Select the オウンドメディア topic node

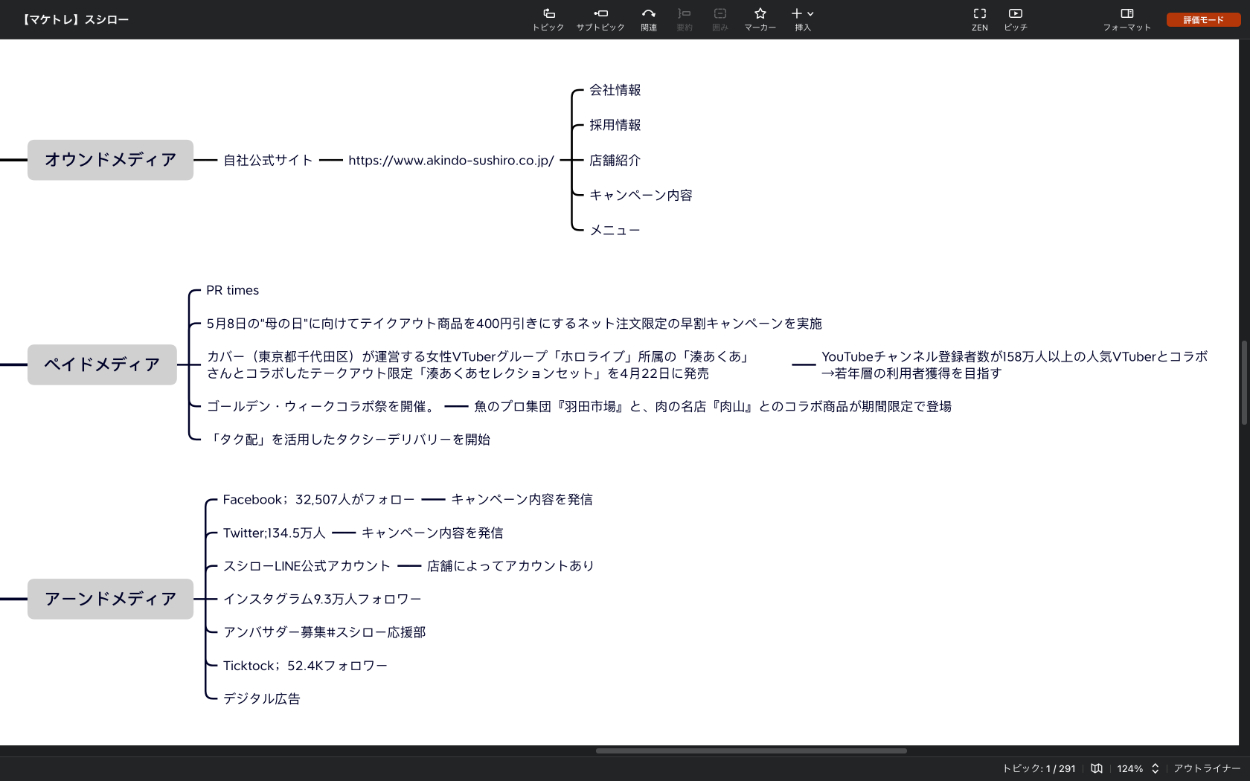110,160
